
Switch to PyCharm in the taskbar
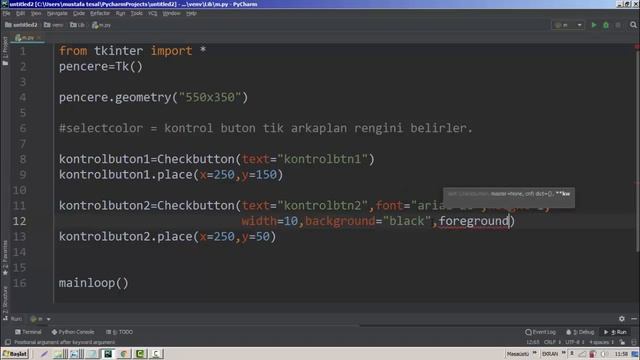click(108, 353)
